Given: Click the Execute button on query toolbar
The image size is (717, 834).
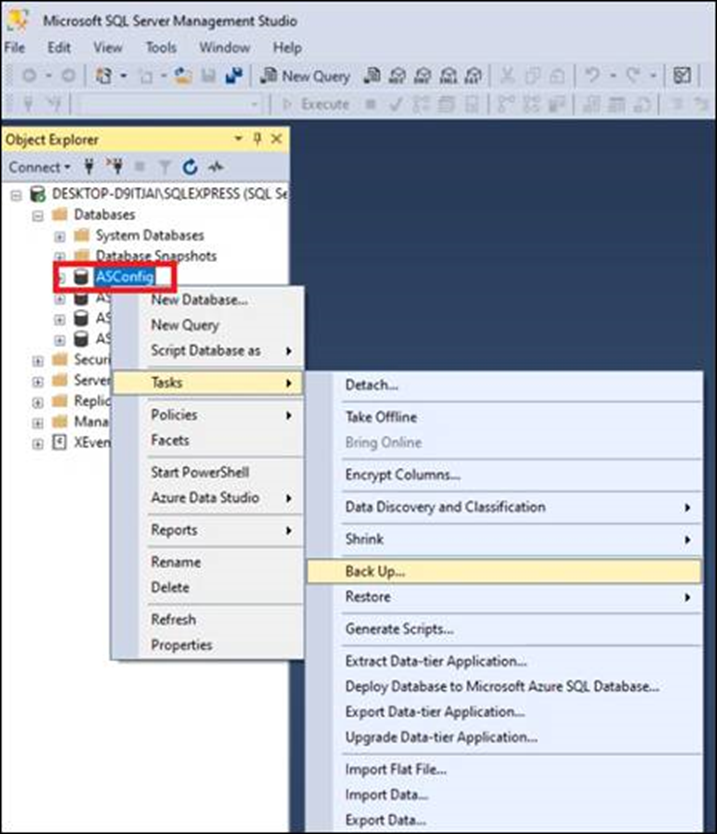Looking at the screenshot, I should click(x=316, y=104).
